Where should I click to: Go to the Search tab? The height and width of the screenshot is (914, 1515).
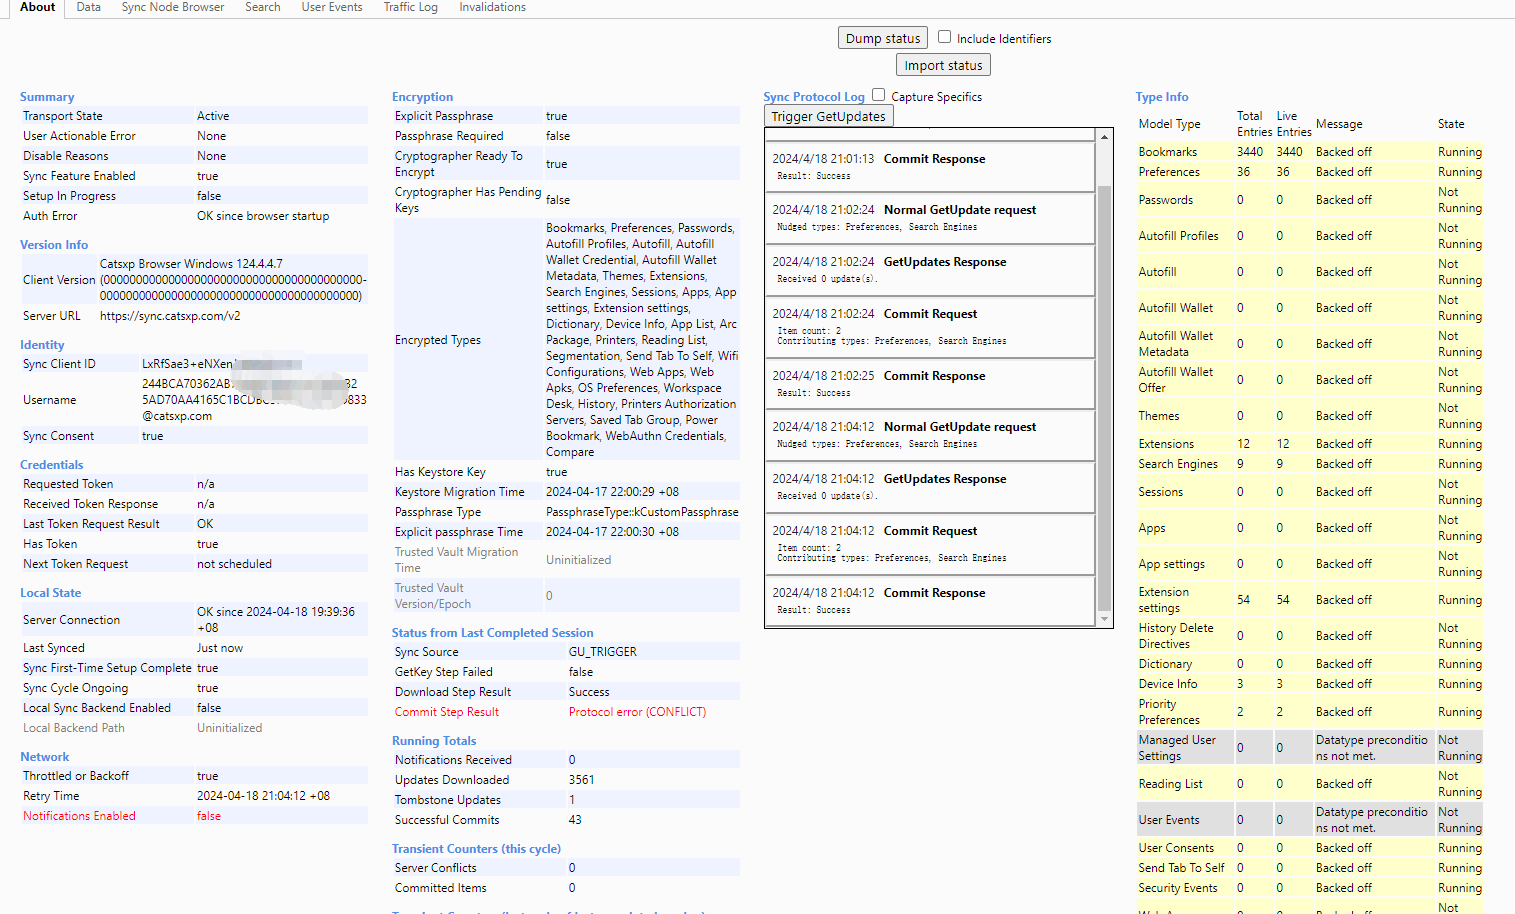[x=262, y=7]
